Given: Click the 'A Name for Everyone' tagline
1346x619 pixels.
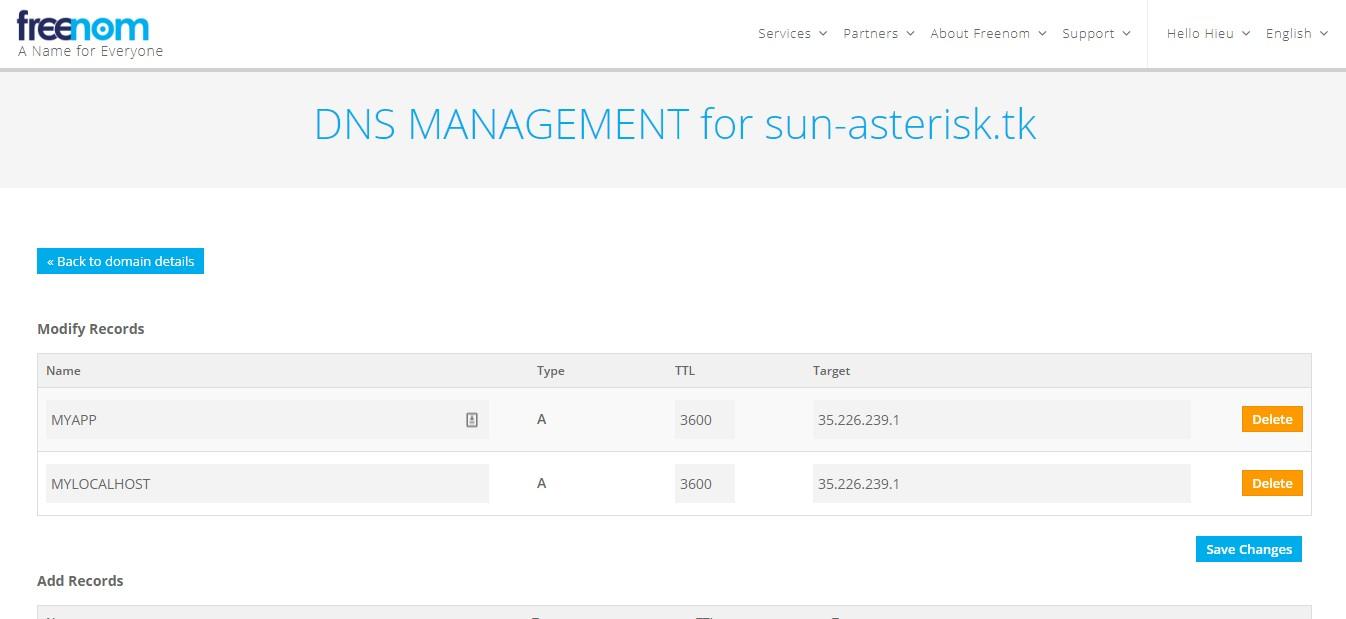Looking at the screenshot, I should 90,51.
